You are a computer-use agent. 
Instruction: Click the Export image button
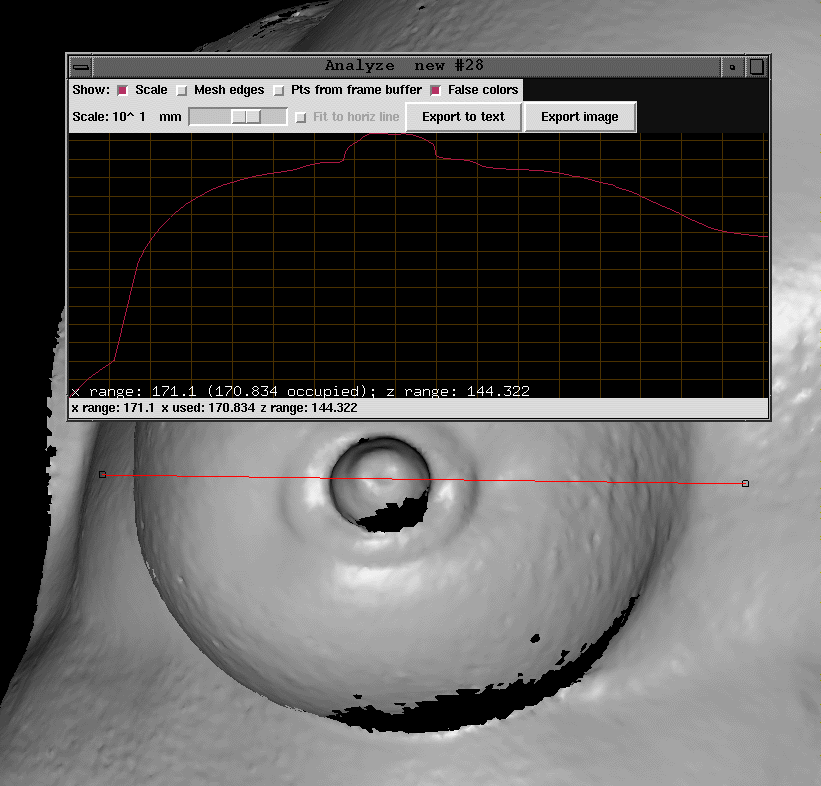click(579, 117)
